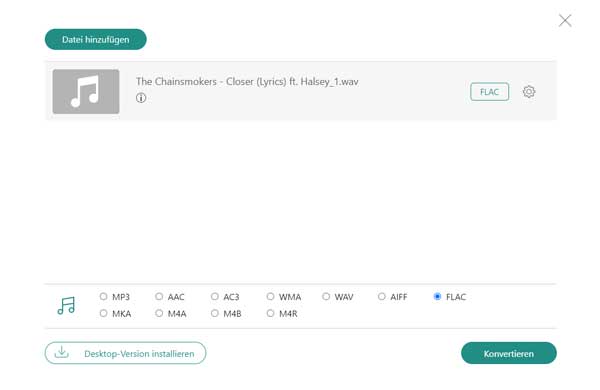The height and width of the screenshot is (390, 600).
Task: Open the FLAC format badge on file row
Action: pyautogui.click(x=489, y=92)
